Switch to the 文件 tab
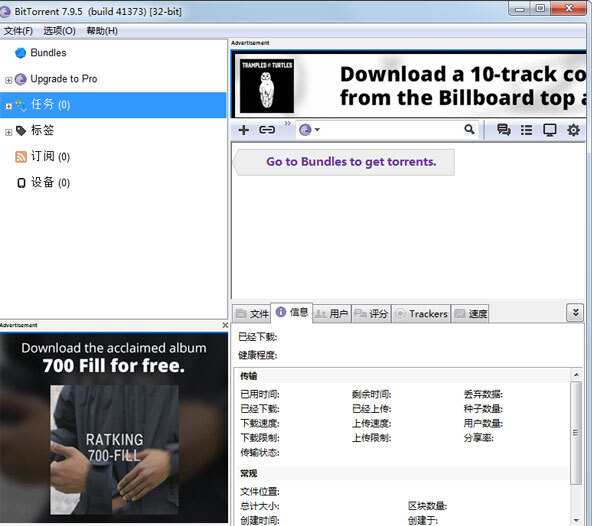This screenshot has height=526, width=592. click(251, 314)
